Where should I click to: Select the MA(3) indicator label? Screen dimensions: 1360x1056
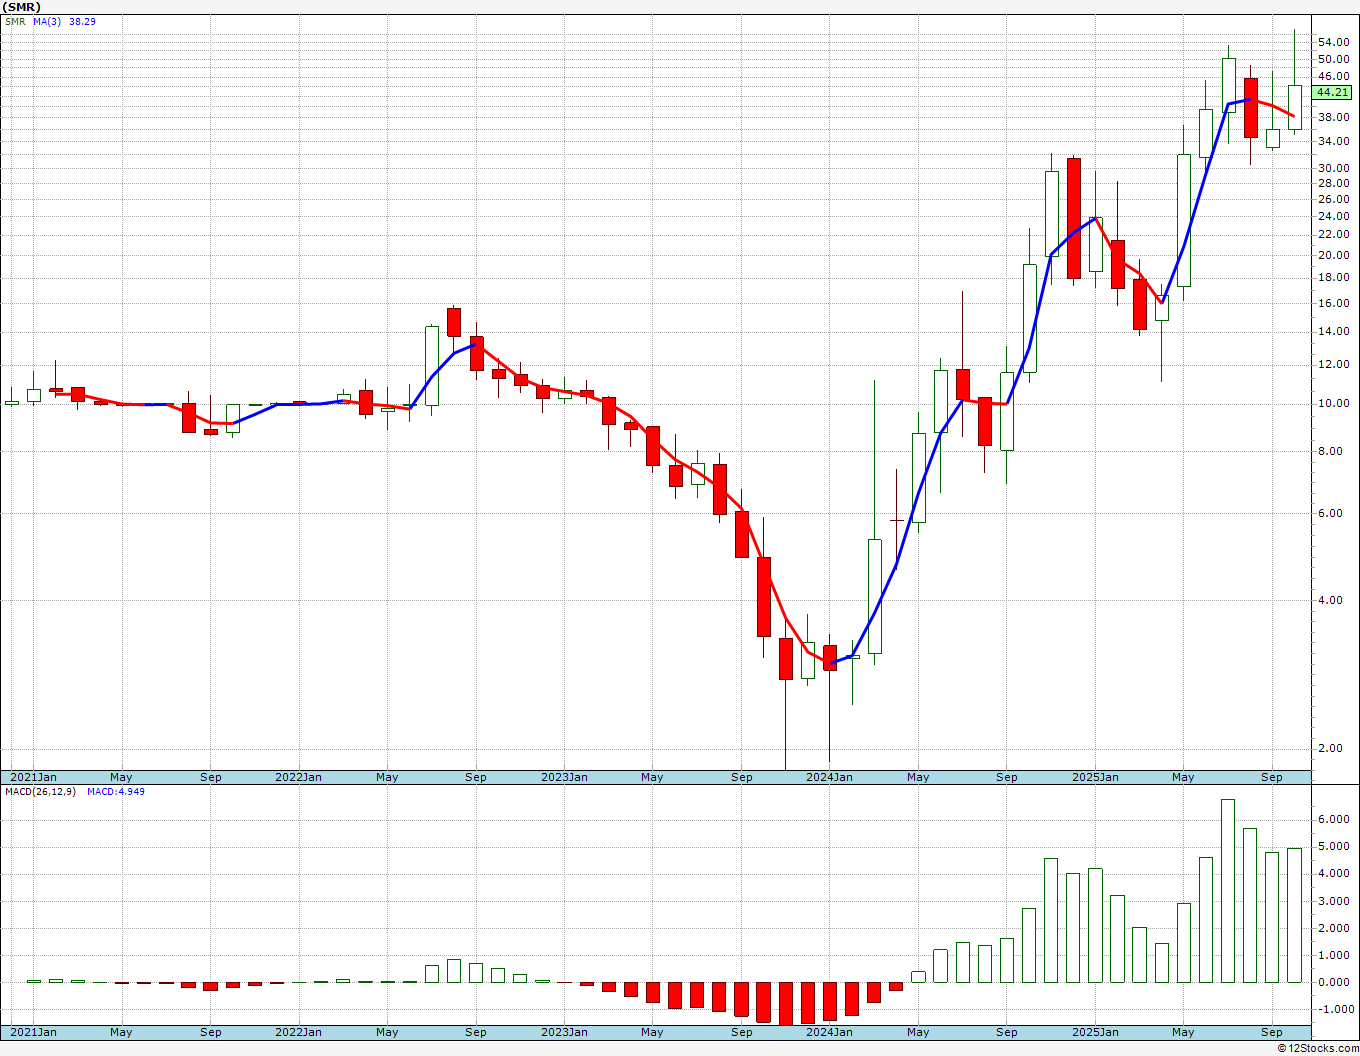click(48, 21)
